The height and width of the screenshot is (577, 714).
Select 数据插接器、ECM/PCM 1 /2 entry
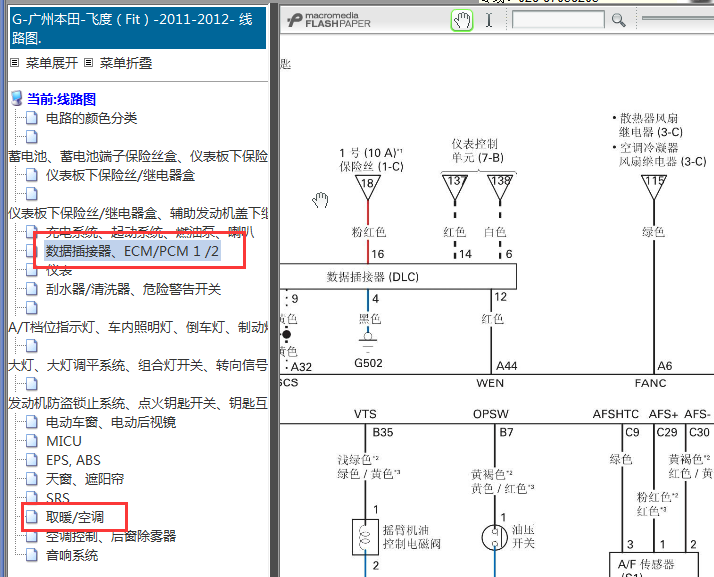[x=133, y=251]
